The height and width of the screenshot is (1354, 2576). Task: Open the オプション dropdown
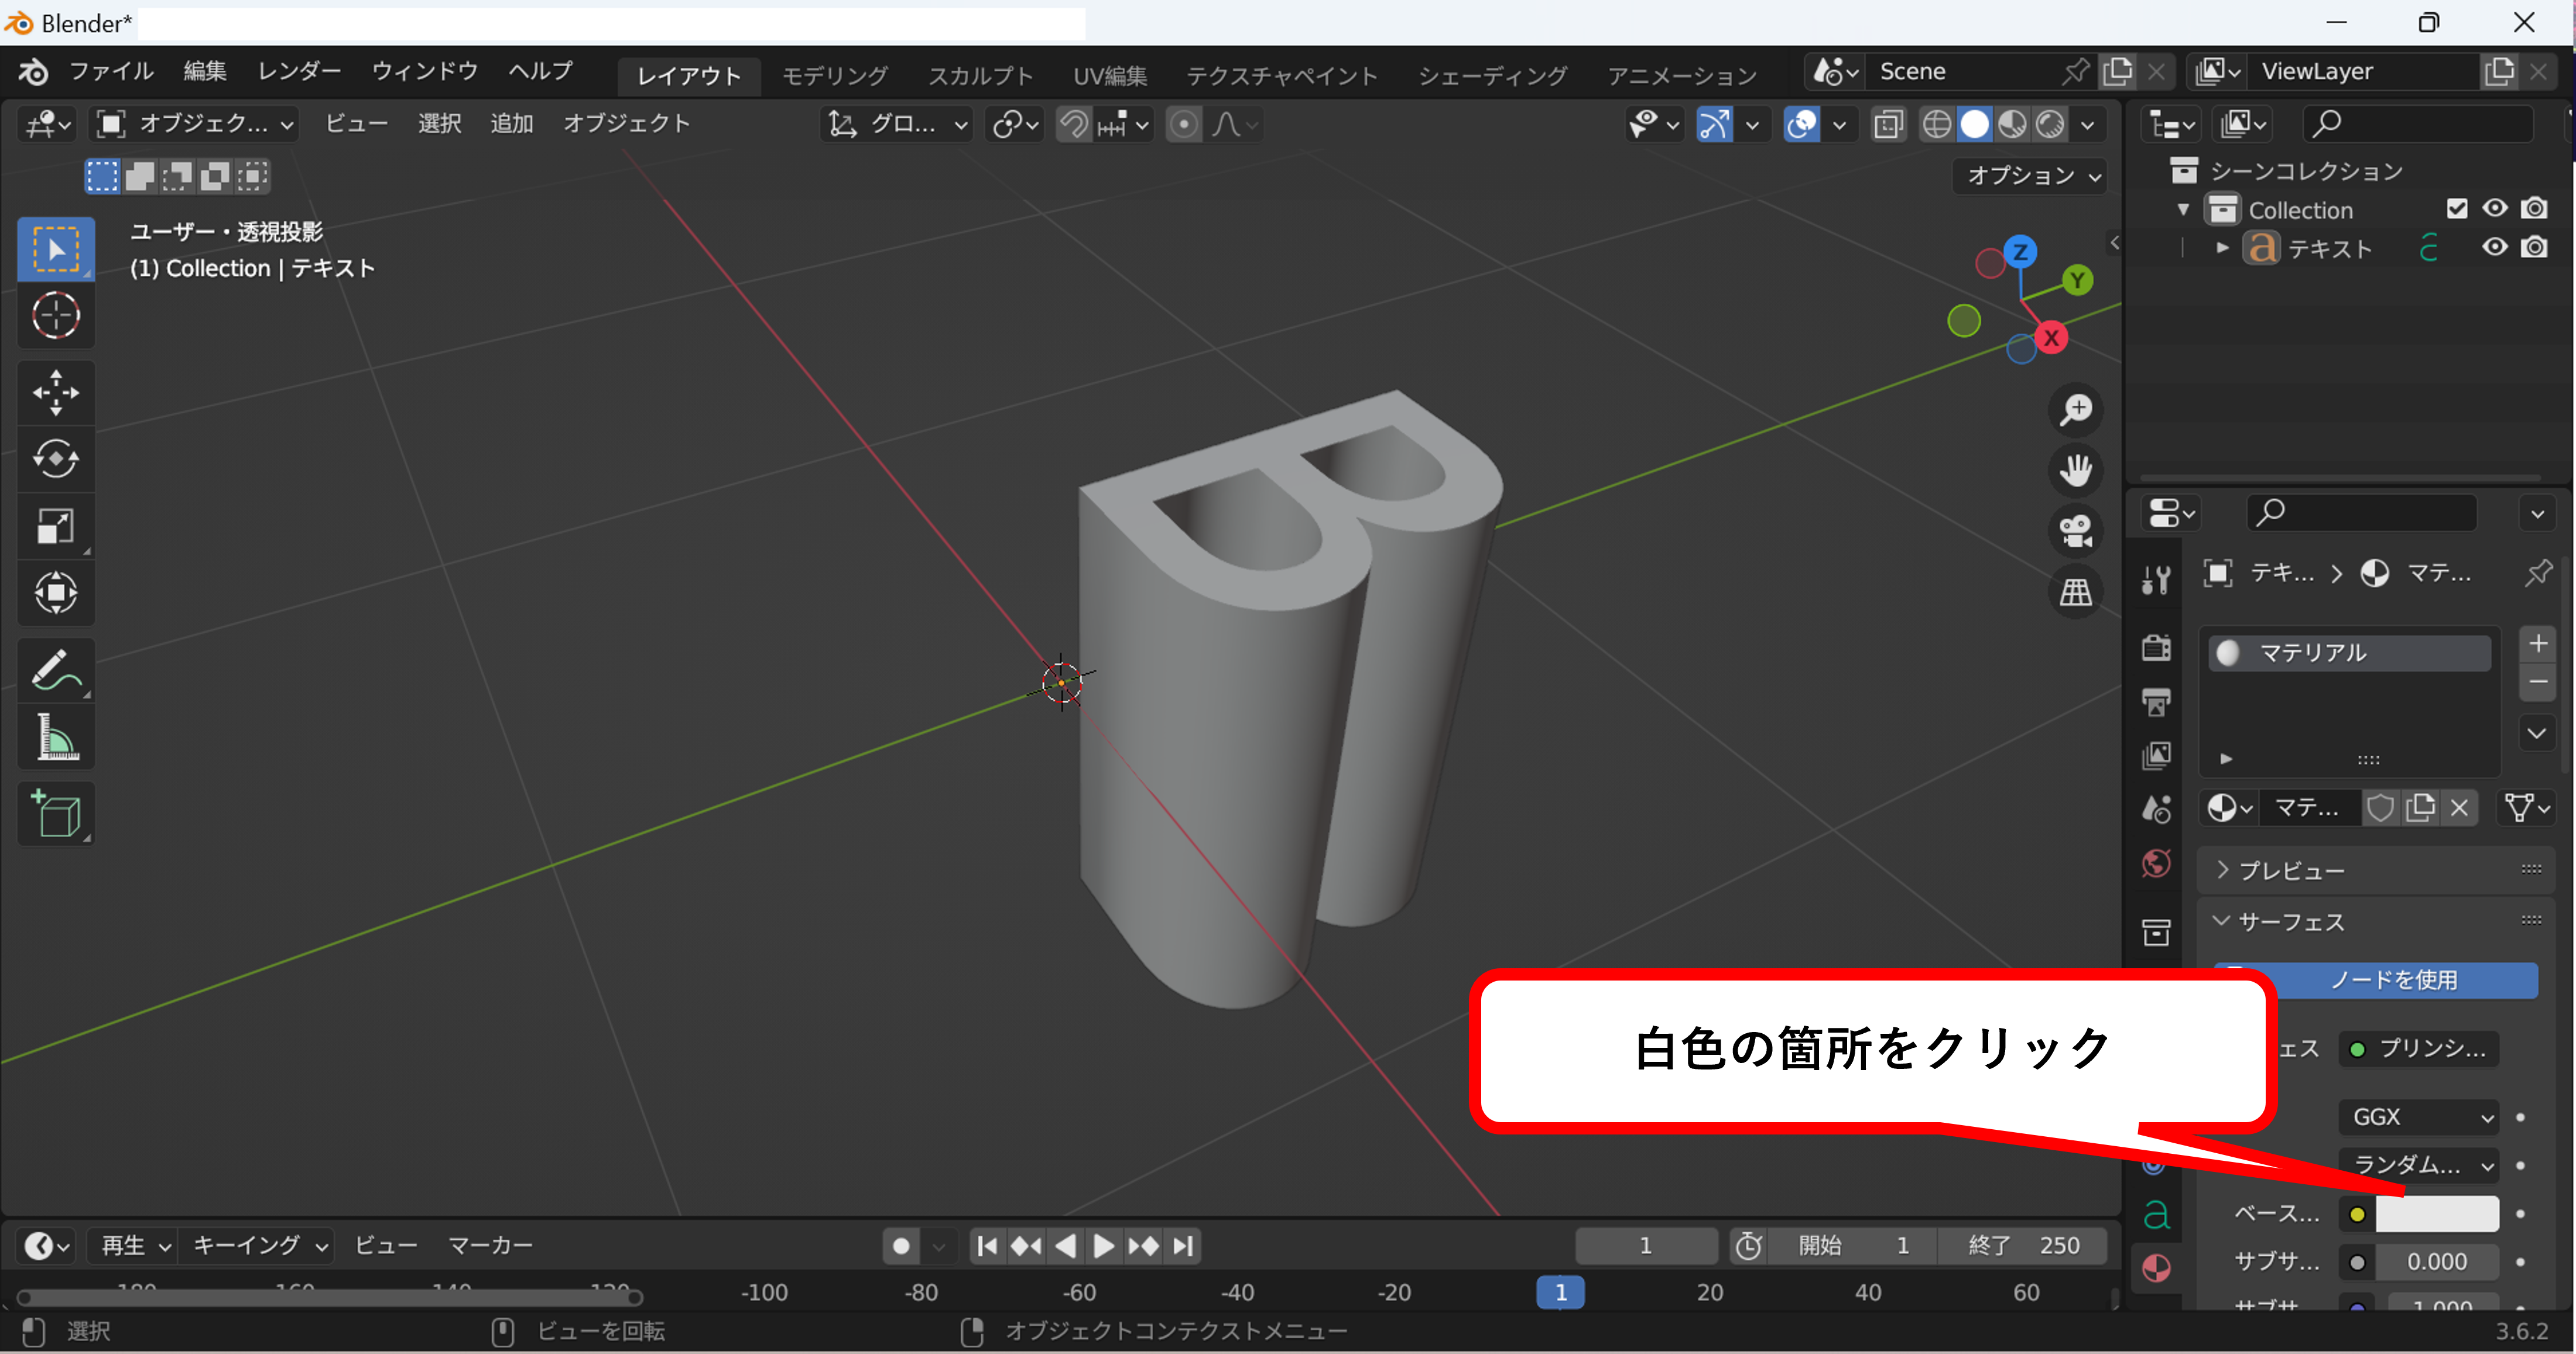point(2030,176)
